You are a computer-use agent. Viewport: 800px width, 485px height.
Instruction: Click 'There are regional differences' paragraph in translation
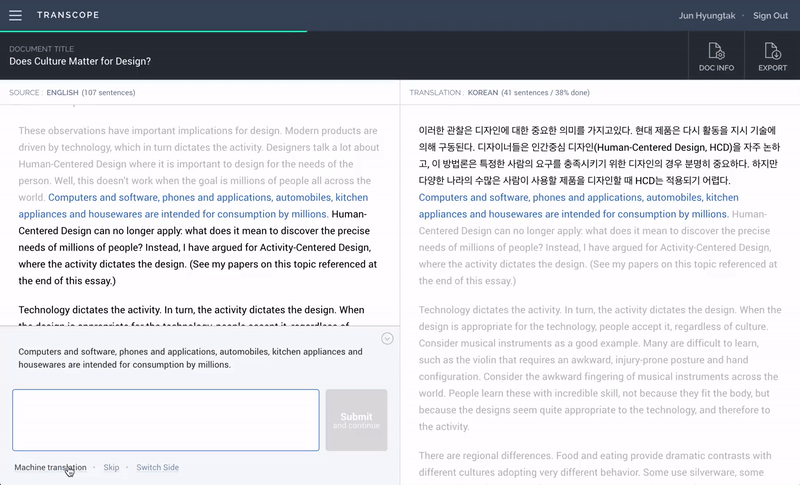click(x=590, y=464)
